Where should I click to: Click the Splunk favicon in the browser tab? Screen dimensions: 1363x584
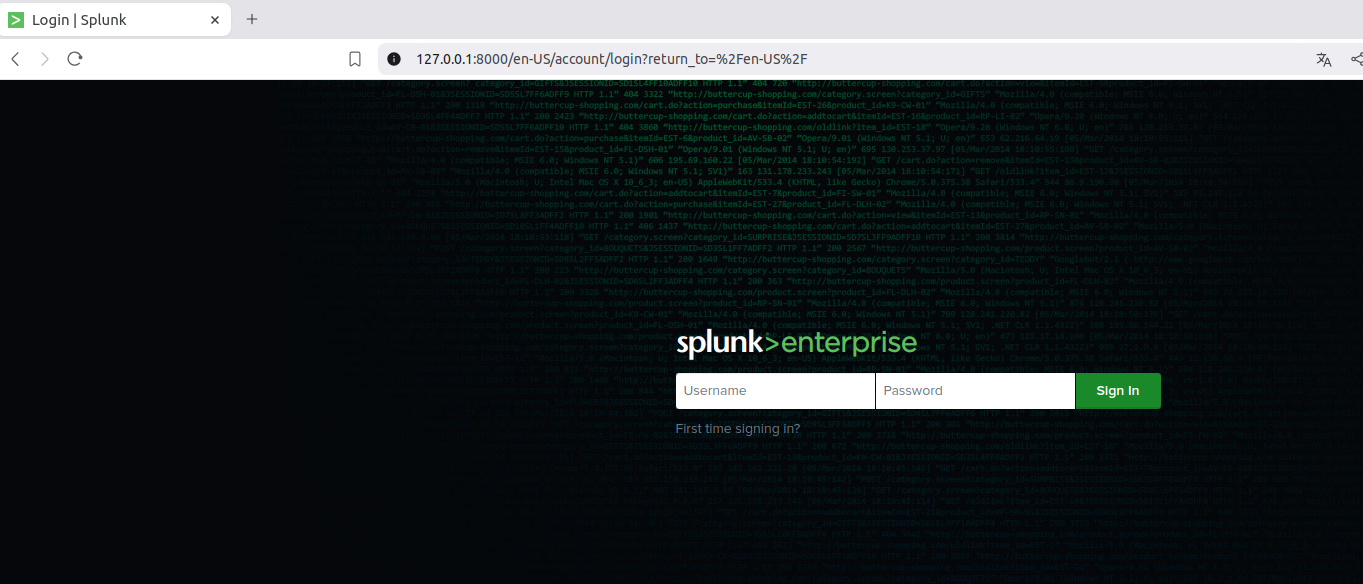(x=16, y=19)
